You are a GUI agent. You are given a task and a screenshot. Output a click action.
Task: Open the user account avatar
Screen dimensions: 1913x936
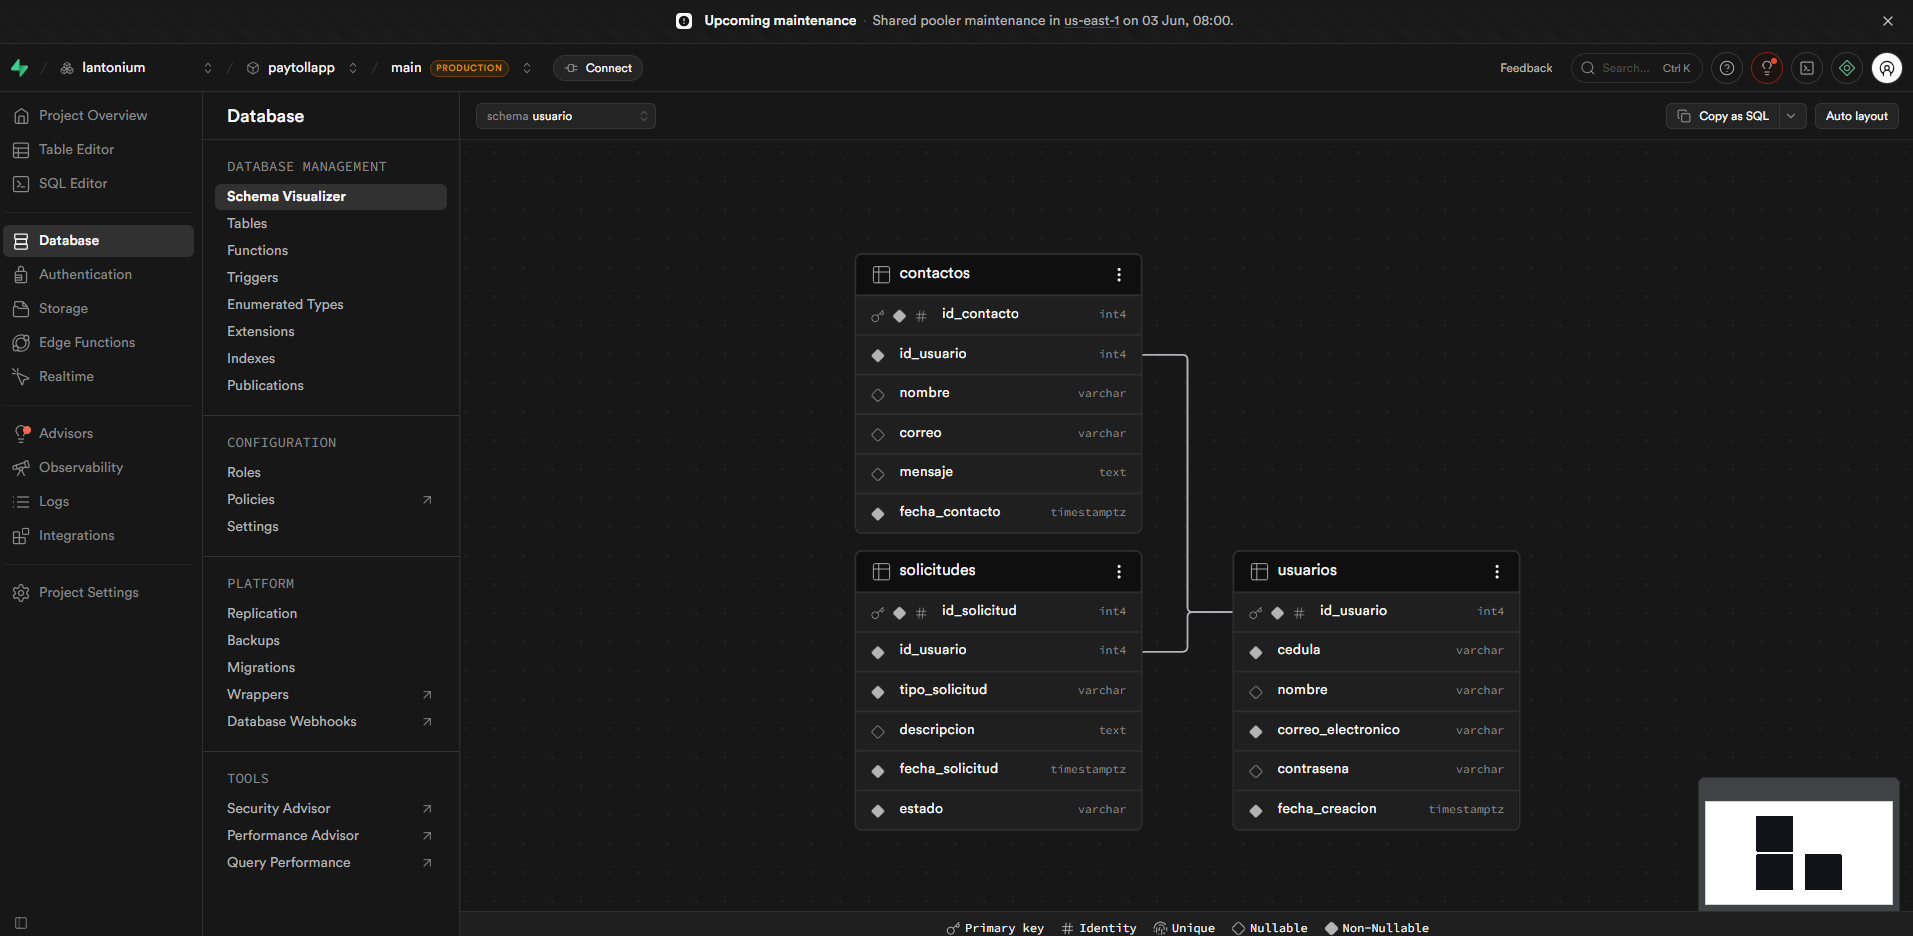click(x=1887, y=68)
